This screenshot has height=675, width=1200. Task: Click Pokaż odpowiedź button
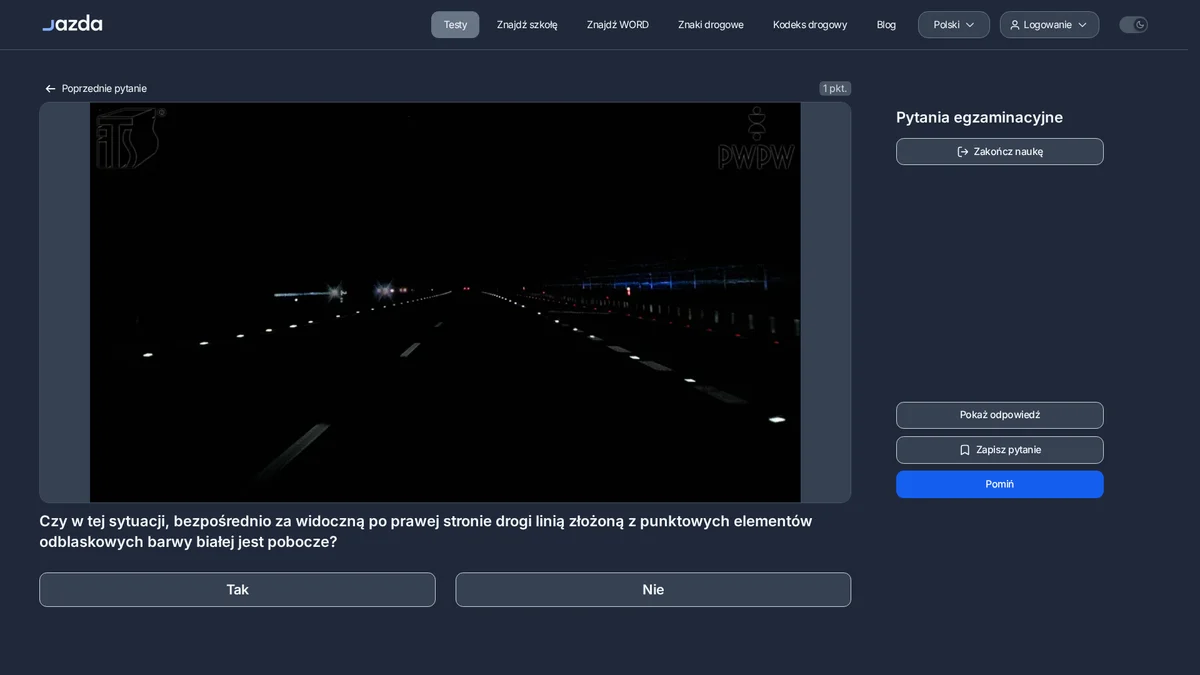1000,415
